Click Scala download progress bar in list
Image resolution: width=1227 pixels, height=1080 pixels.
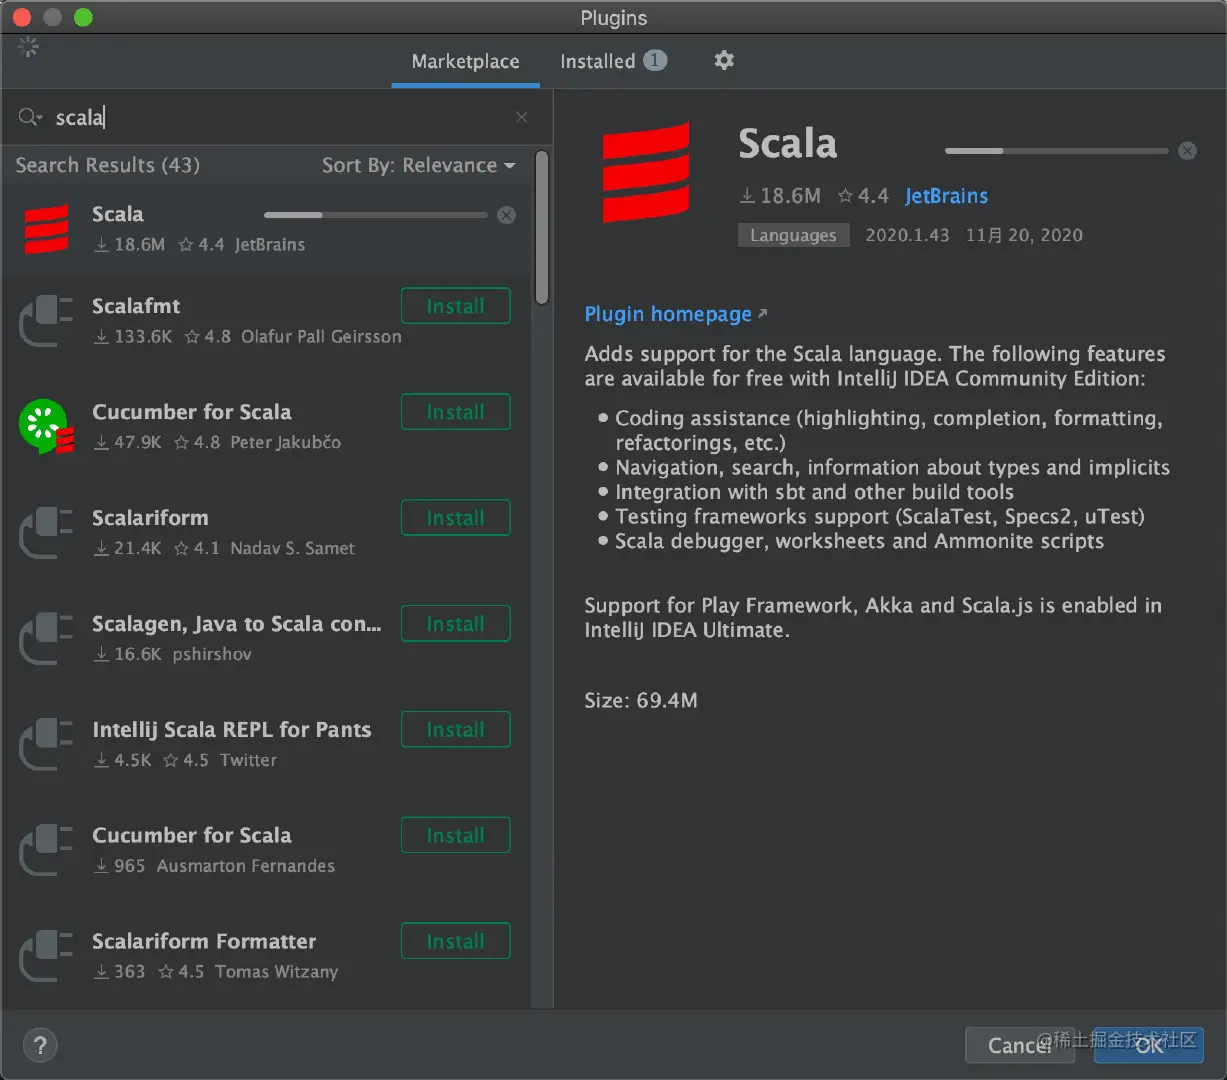tap(375, 215)
